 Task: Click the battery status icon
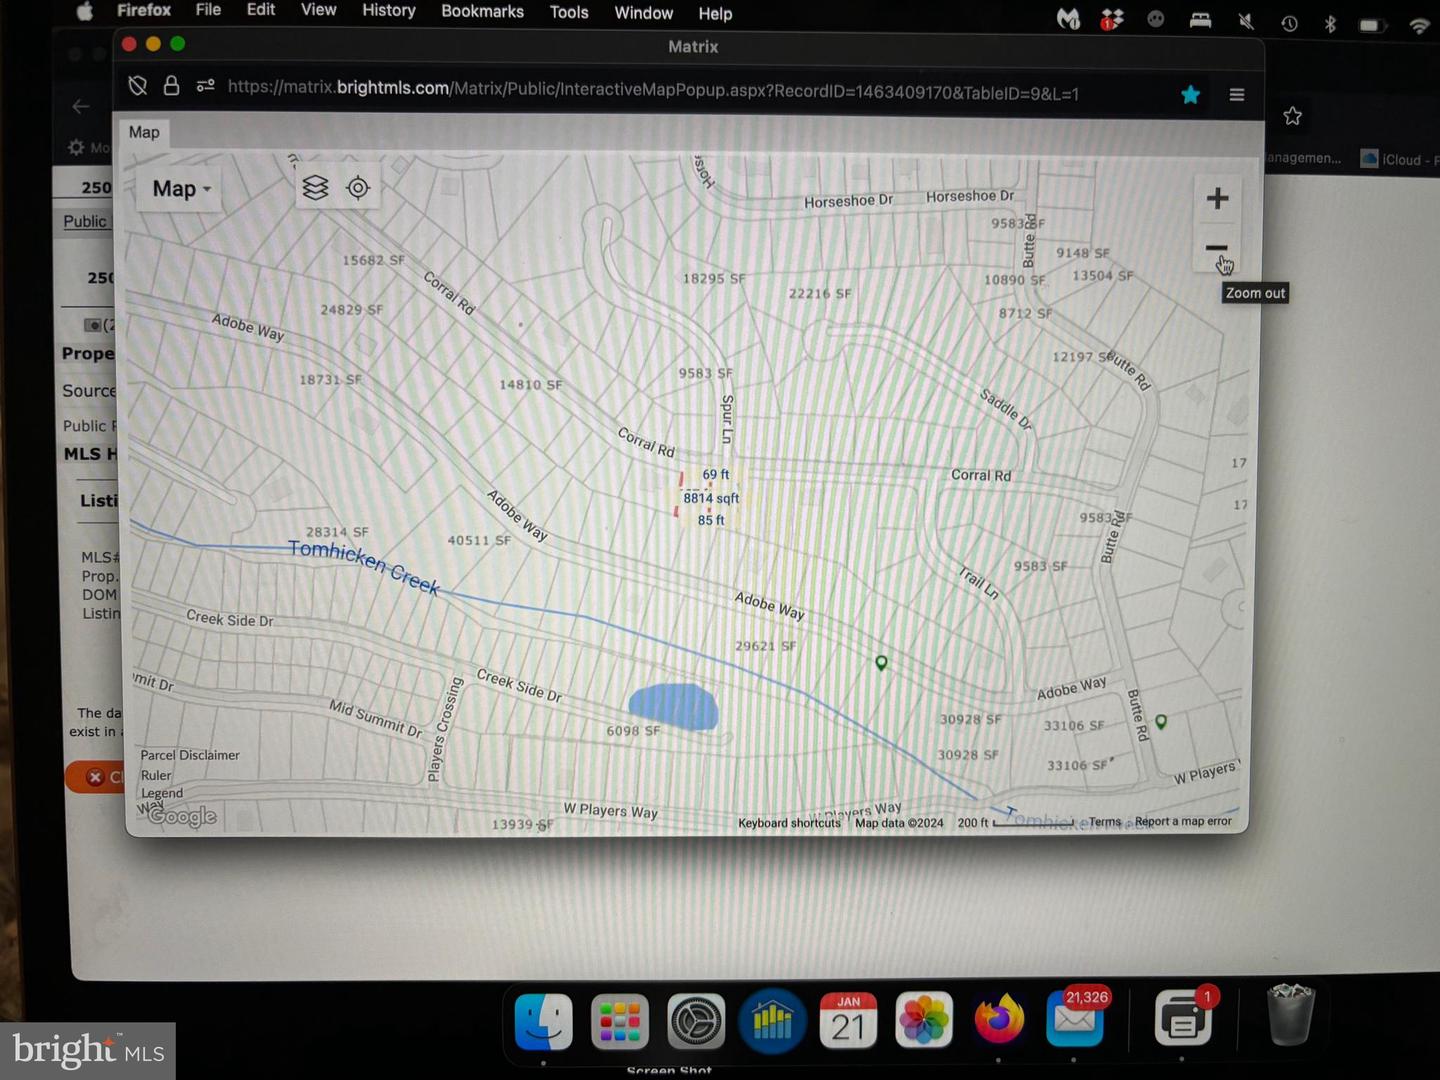[1371, 24]
